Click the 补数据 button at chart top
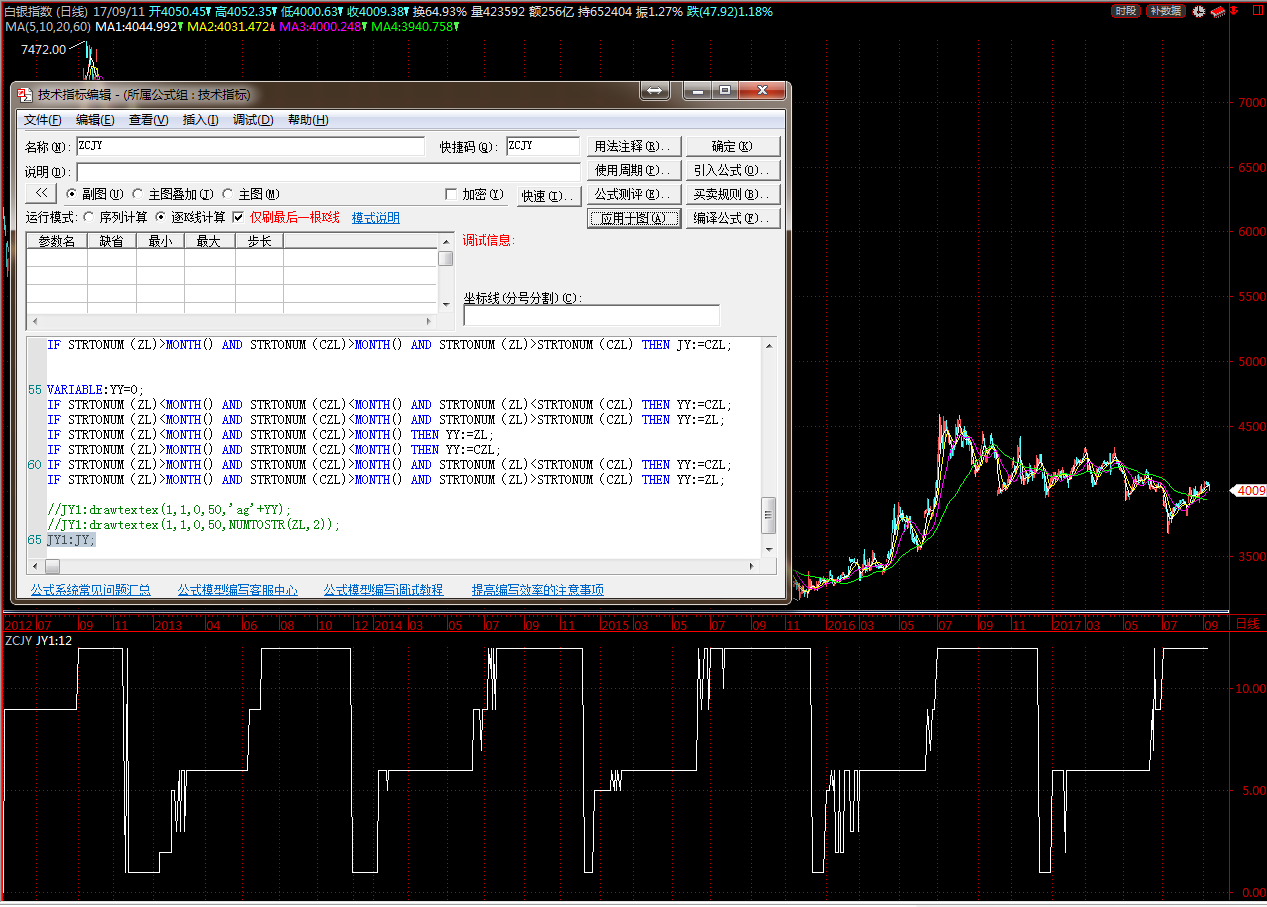Viewport: 1267px width, 907px height. 1165,11
